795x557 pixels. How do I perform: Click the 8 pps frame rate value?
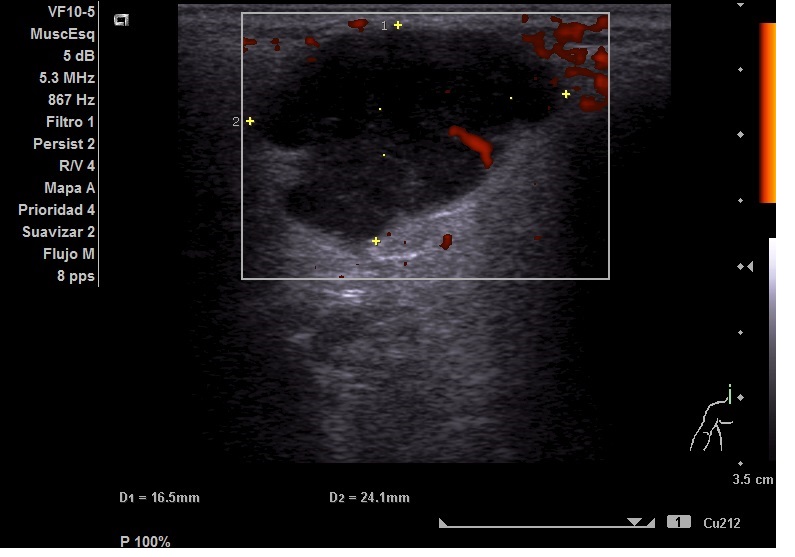[76, 276]
